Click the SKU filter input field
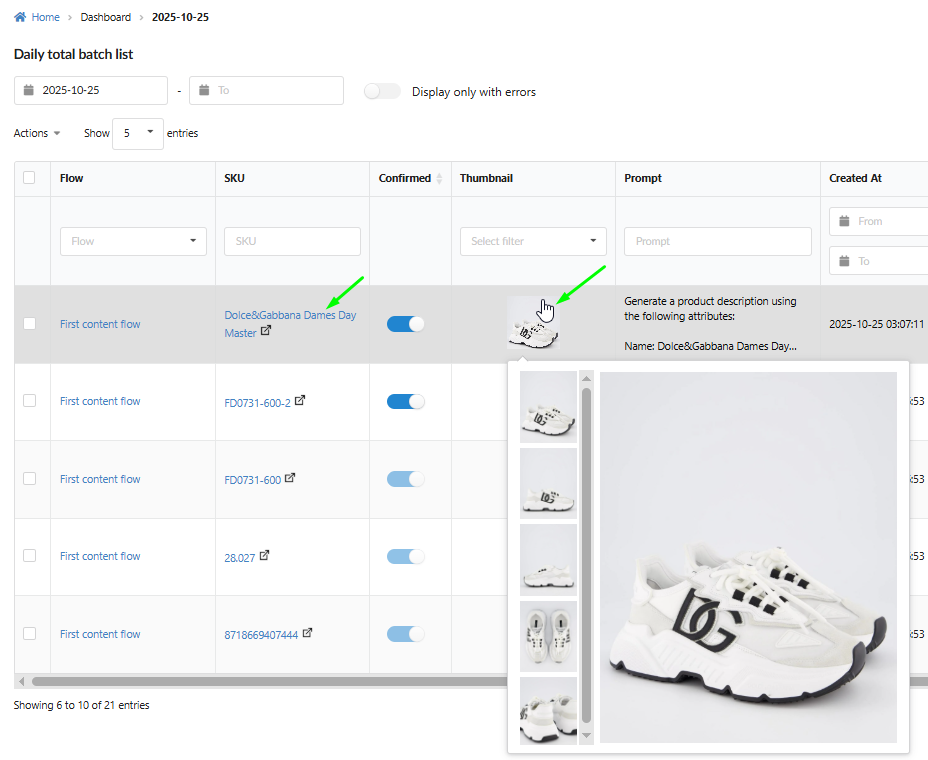 click(292, 241)
